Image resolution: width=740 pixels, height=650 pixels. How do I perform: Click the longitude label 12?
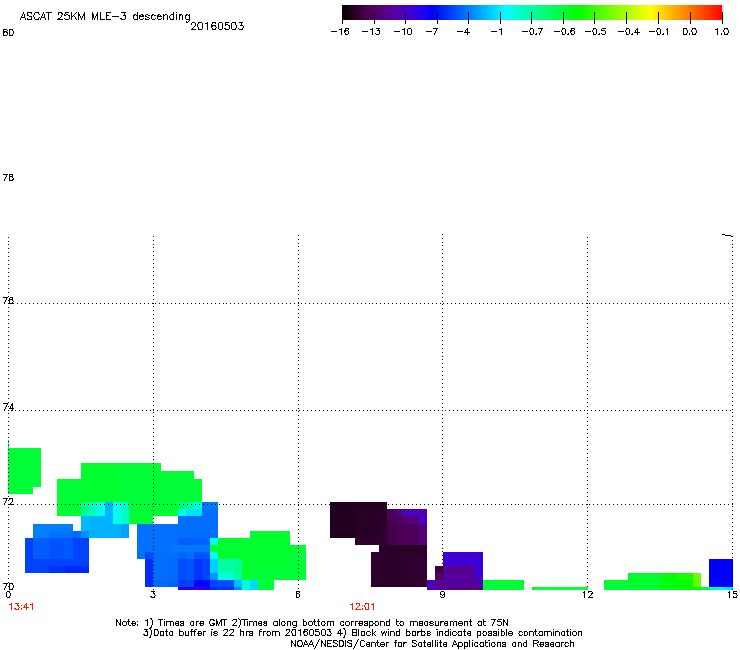click(587, 594)
